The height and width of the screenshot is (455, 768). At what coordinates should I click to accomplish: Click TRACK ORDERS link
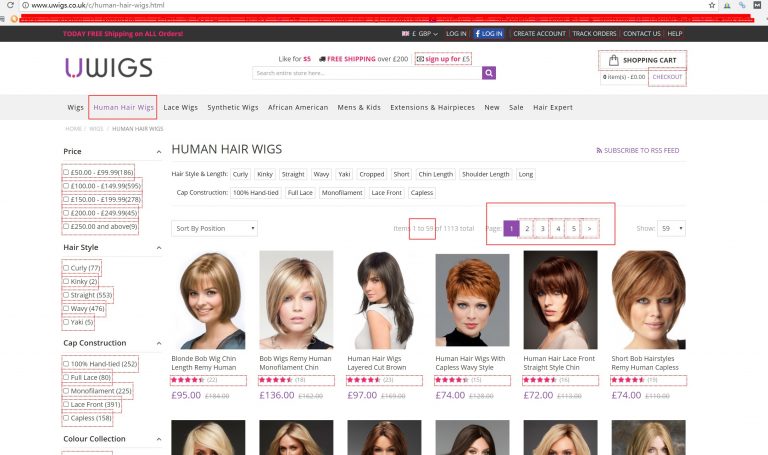point(594,34)
